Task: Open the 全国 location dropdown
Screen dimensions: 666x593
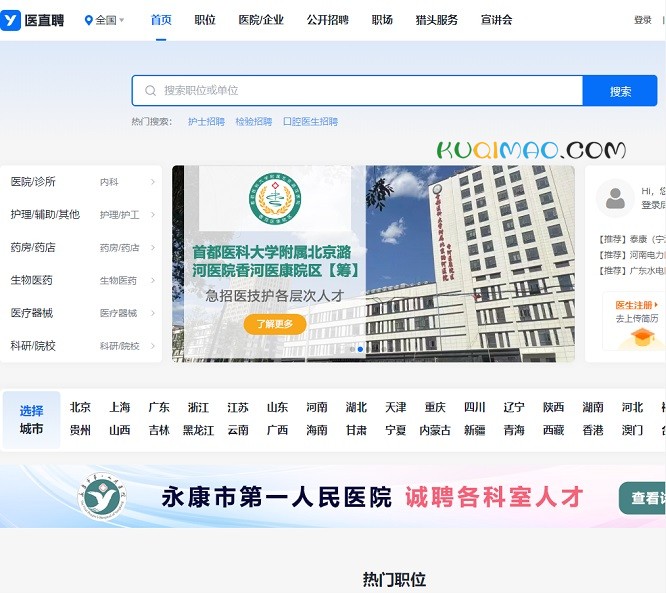Action: (104, 20)
